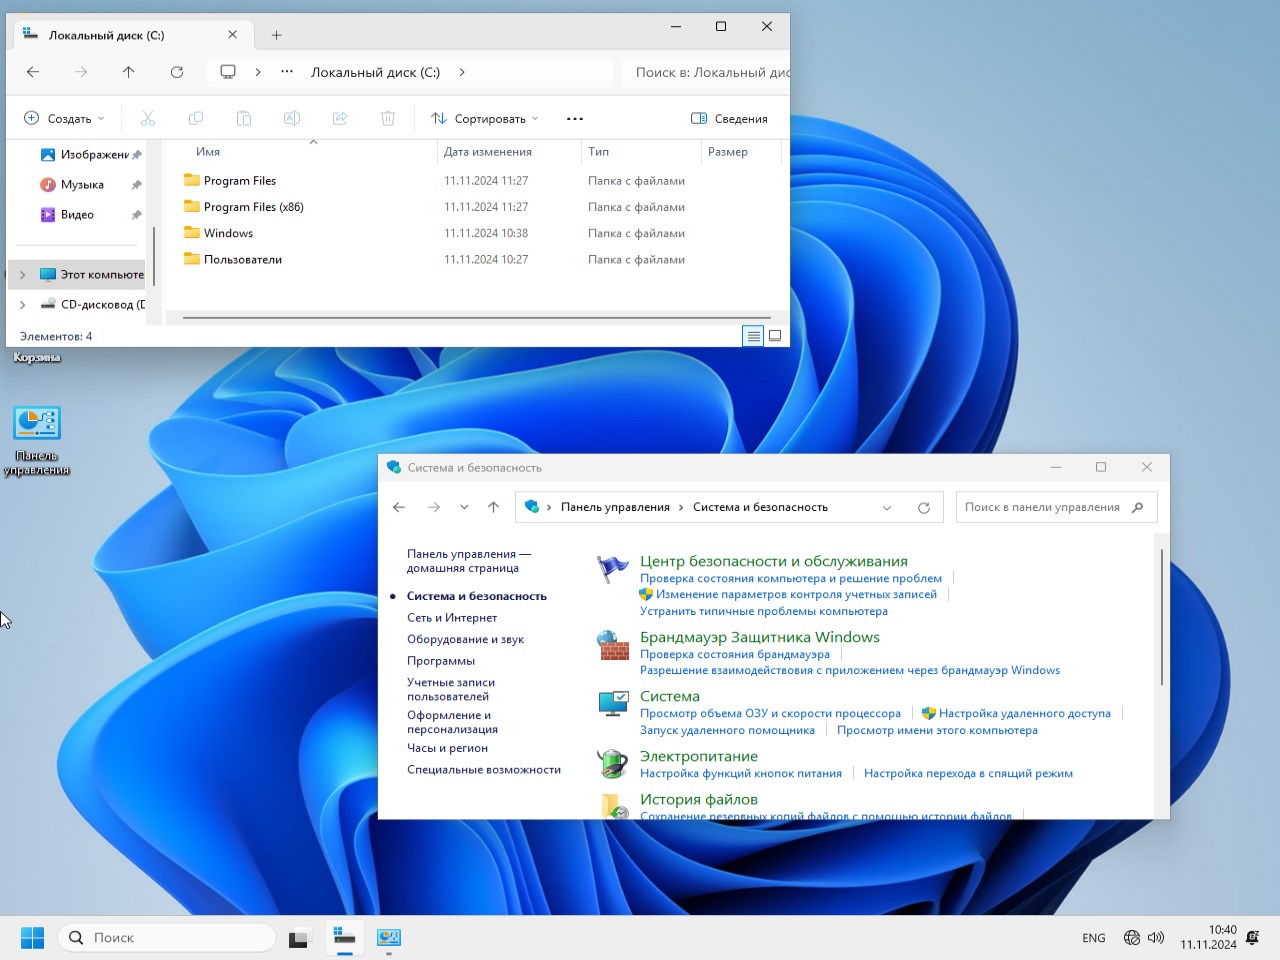The height and width of the screenshot is (960, 1280).
Task: Click the Центр безопасности flag icon
Action: tap(613, 568)
